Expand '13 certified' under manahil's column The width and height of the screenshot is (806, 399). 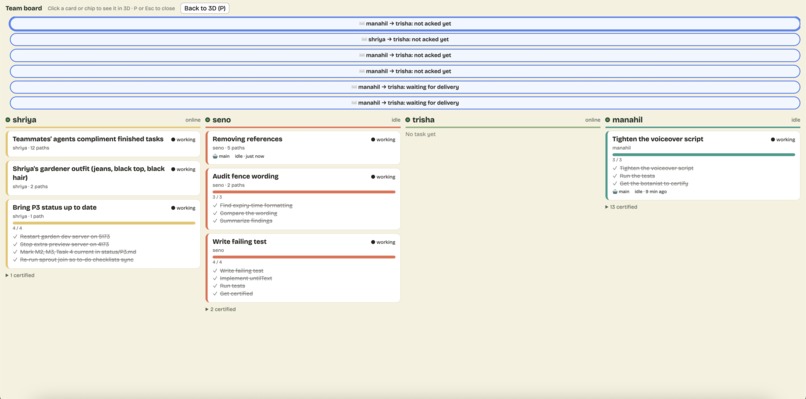pos(621,207)
